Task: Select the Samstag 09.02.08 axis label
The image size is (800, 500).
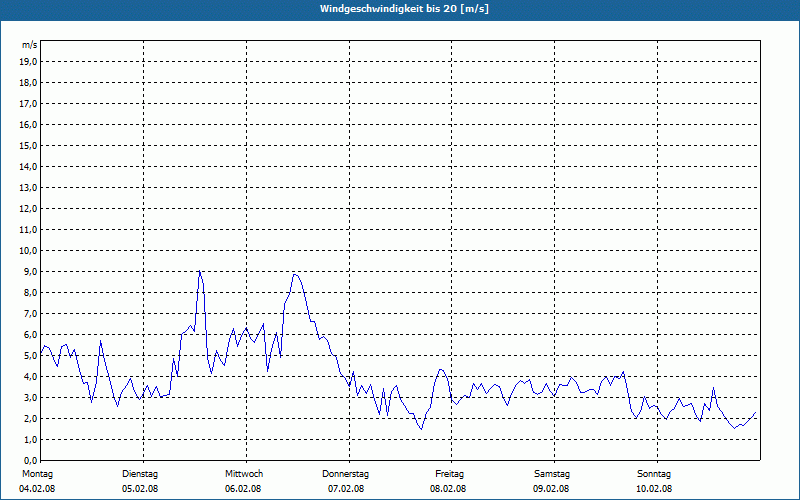Action: (x=552, y=481)
